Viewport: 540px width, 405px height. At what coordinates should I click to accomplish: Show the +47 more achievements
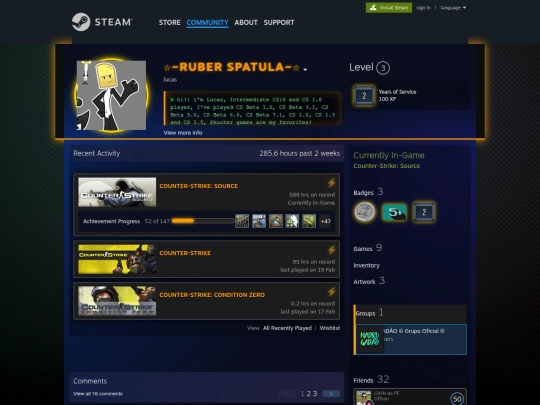point(325,221)
